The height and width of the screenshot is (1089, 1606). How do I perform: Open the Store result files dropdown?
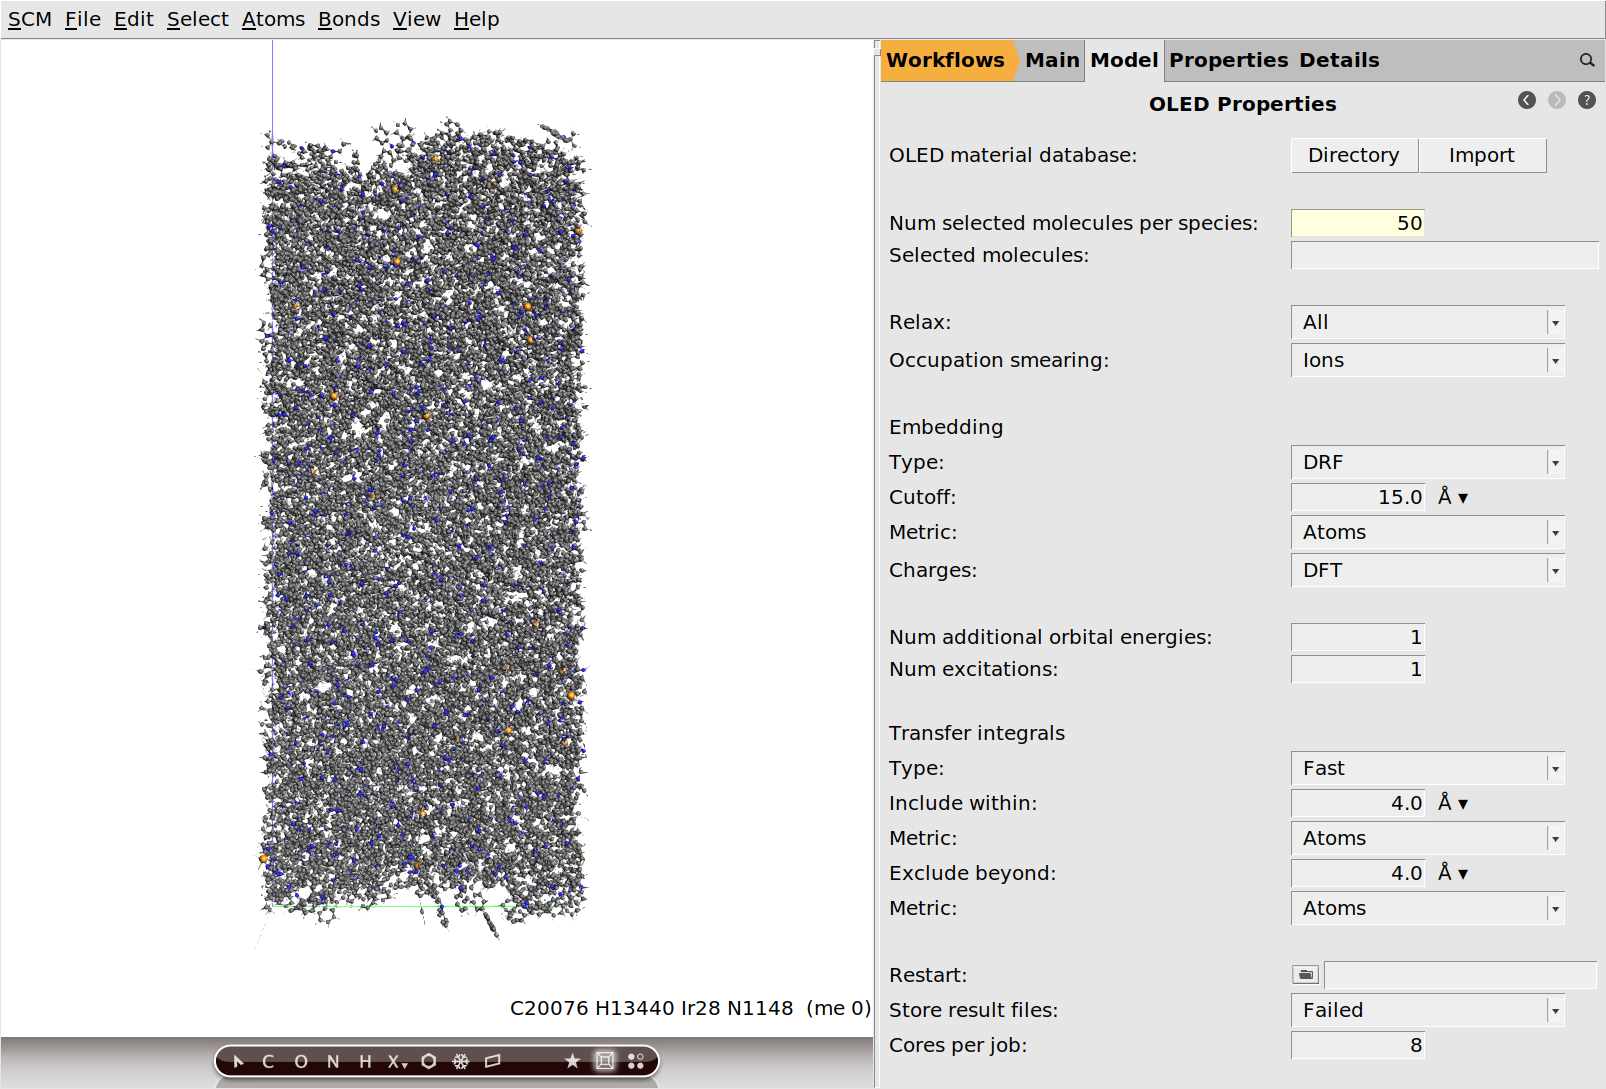[x=1427, y=1010]
